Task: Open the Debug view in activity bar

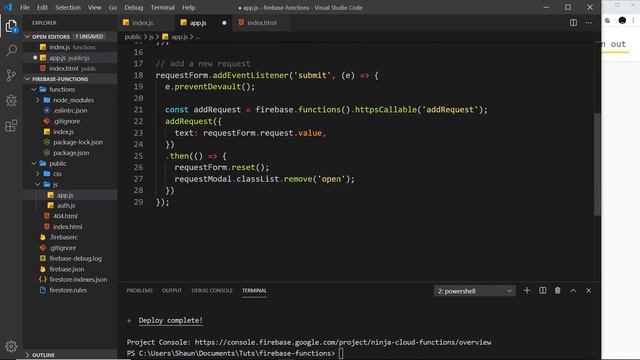Action: pos(11,100)
